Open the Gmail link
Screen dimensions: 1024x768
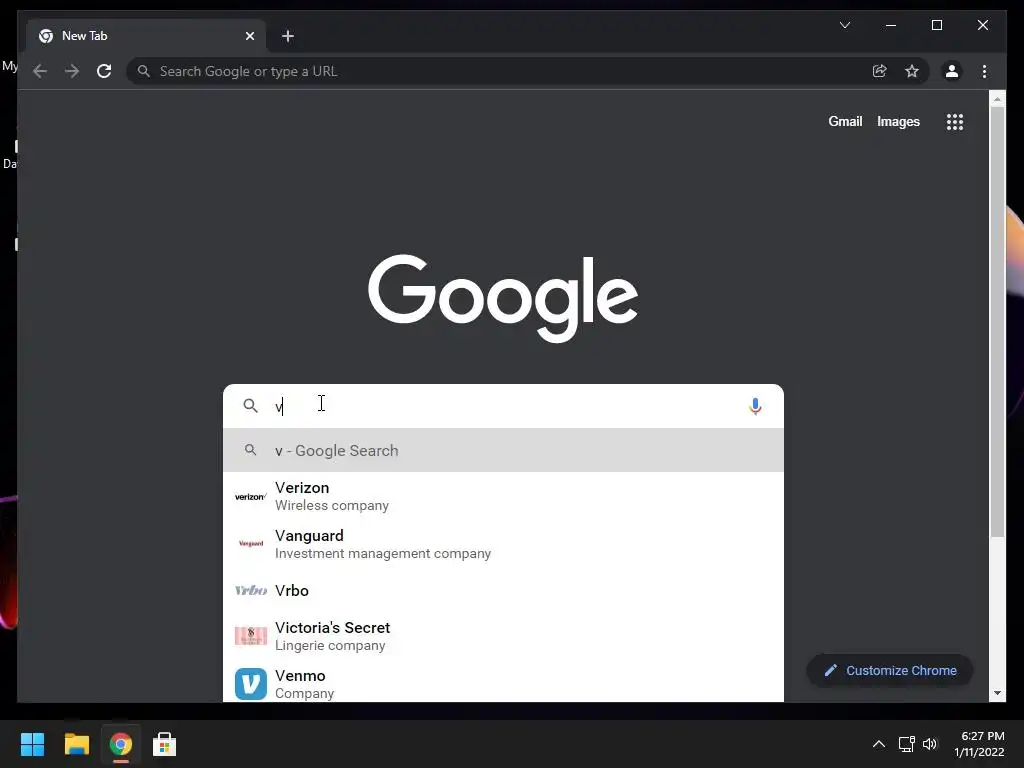coord(845,121)
